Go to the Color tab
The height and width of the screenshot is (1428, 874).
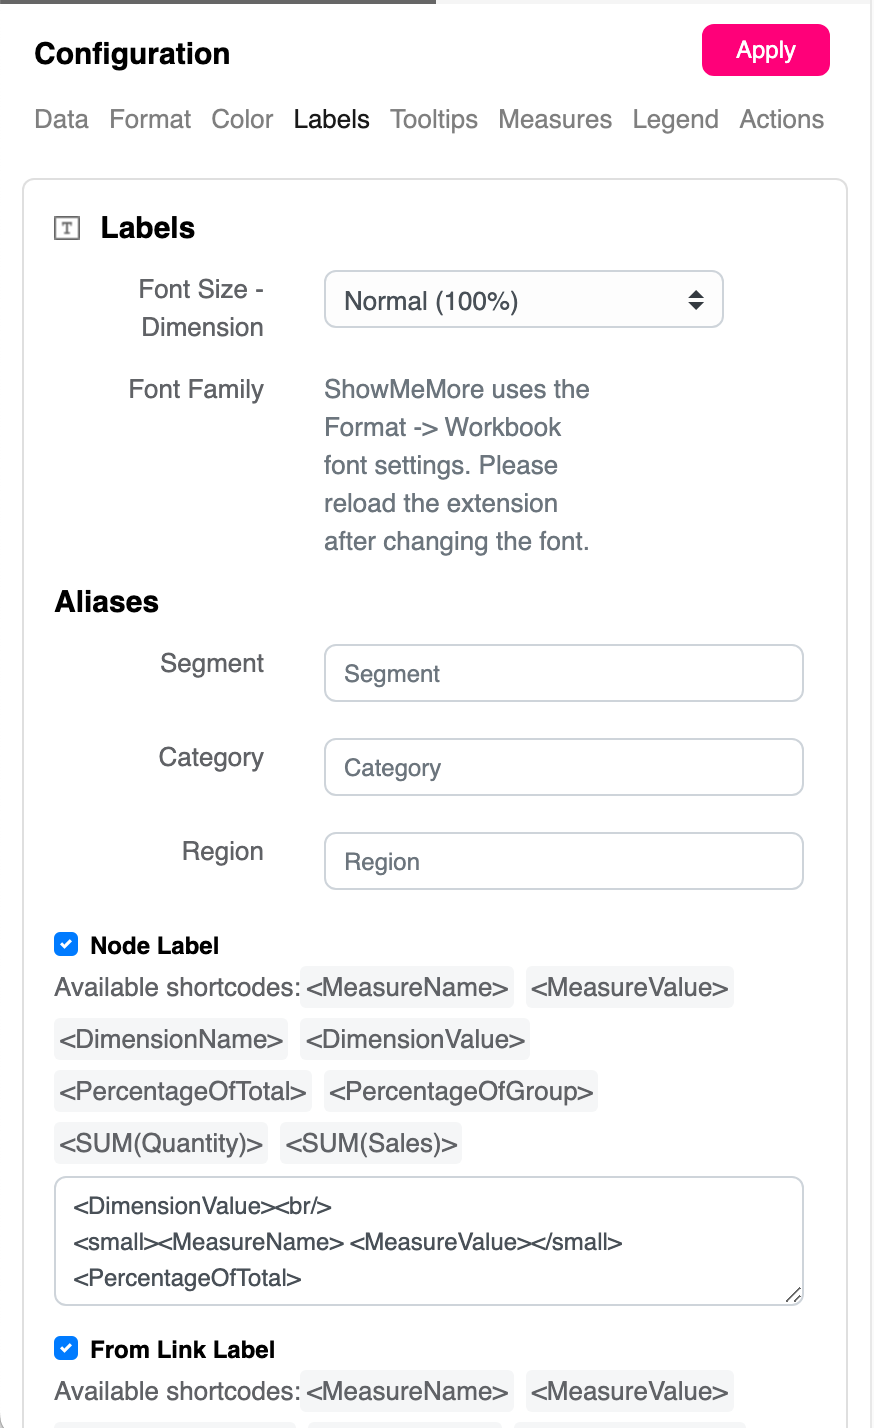tap(242, 119)
